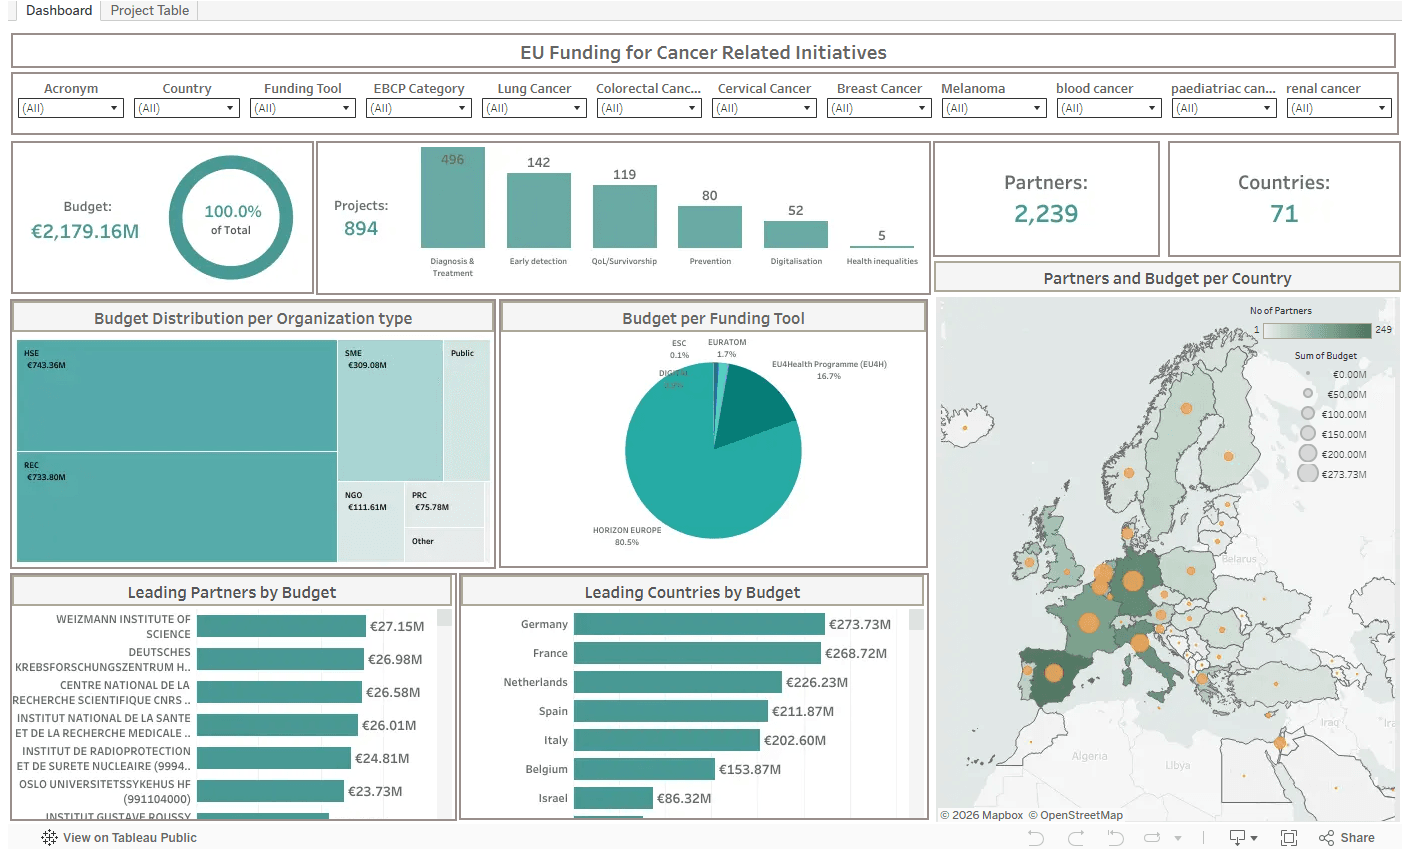Screen dimensions: 1402x849
Task: Open the OpenStreetMap attribution link
Action: (x=1075, y=815)
